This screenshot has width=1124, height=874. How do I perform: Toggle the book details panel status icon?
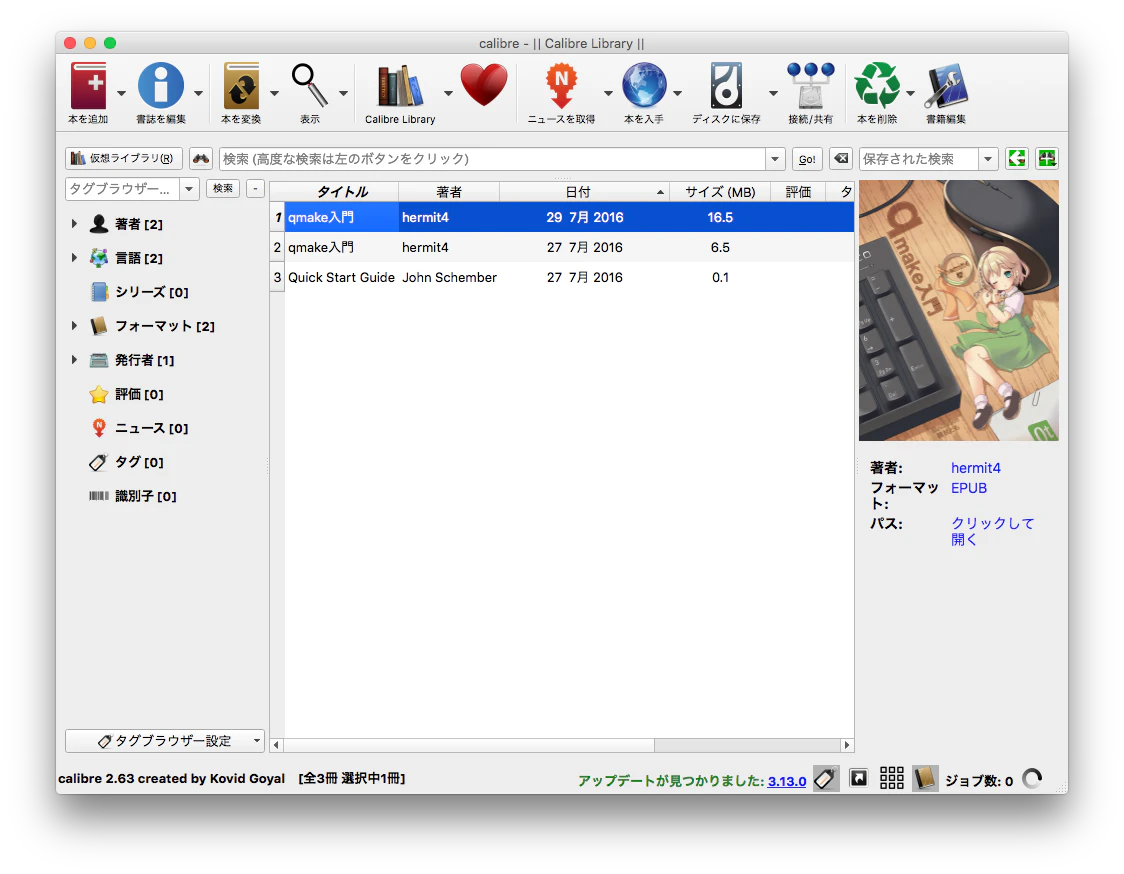[925, 778]
